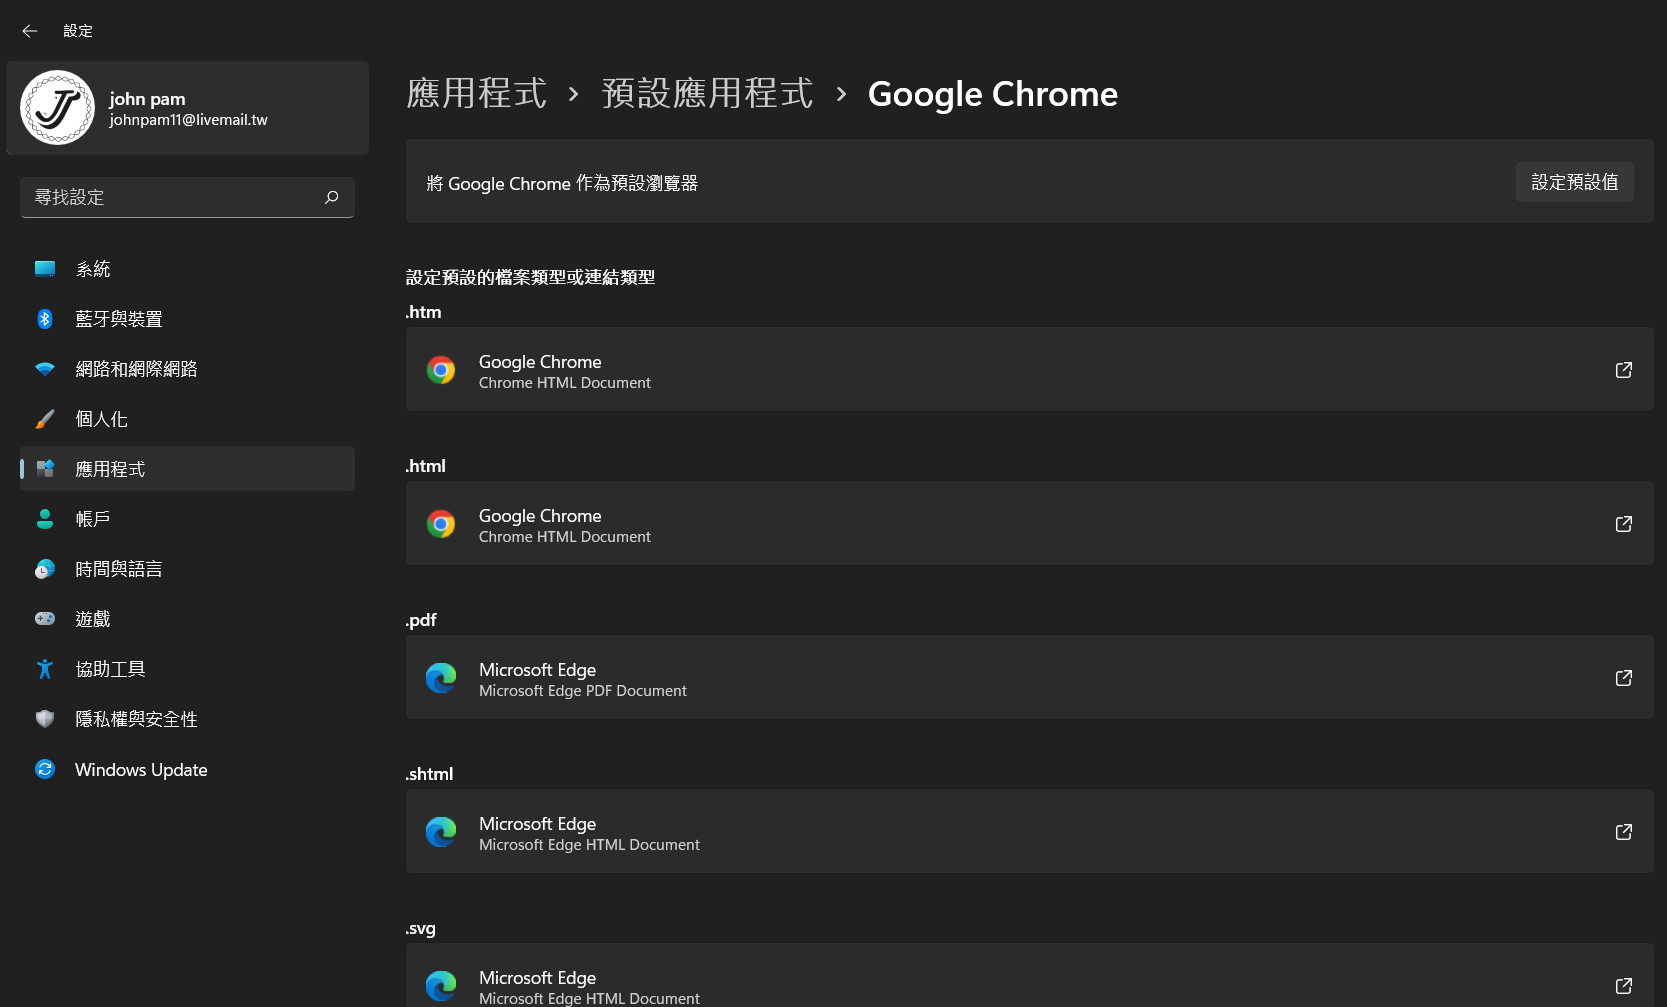Click the 隱私權與安全性 shield icon
The height and width of the screenshot is (1007, 1667).
point(45,718)
